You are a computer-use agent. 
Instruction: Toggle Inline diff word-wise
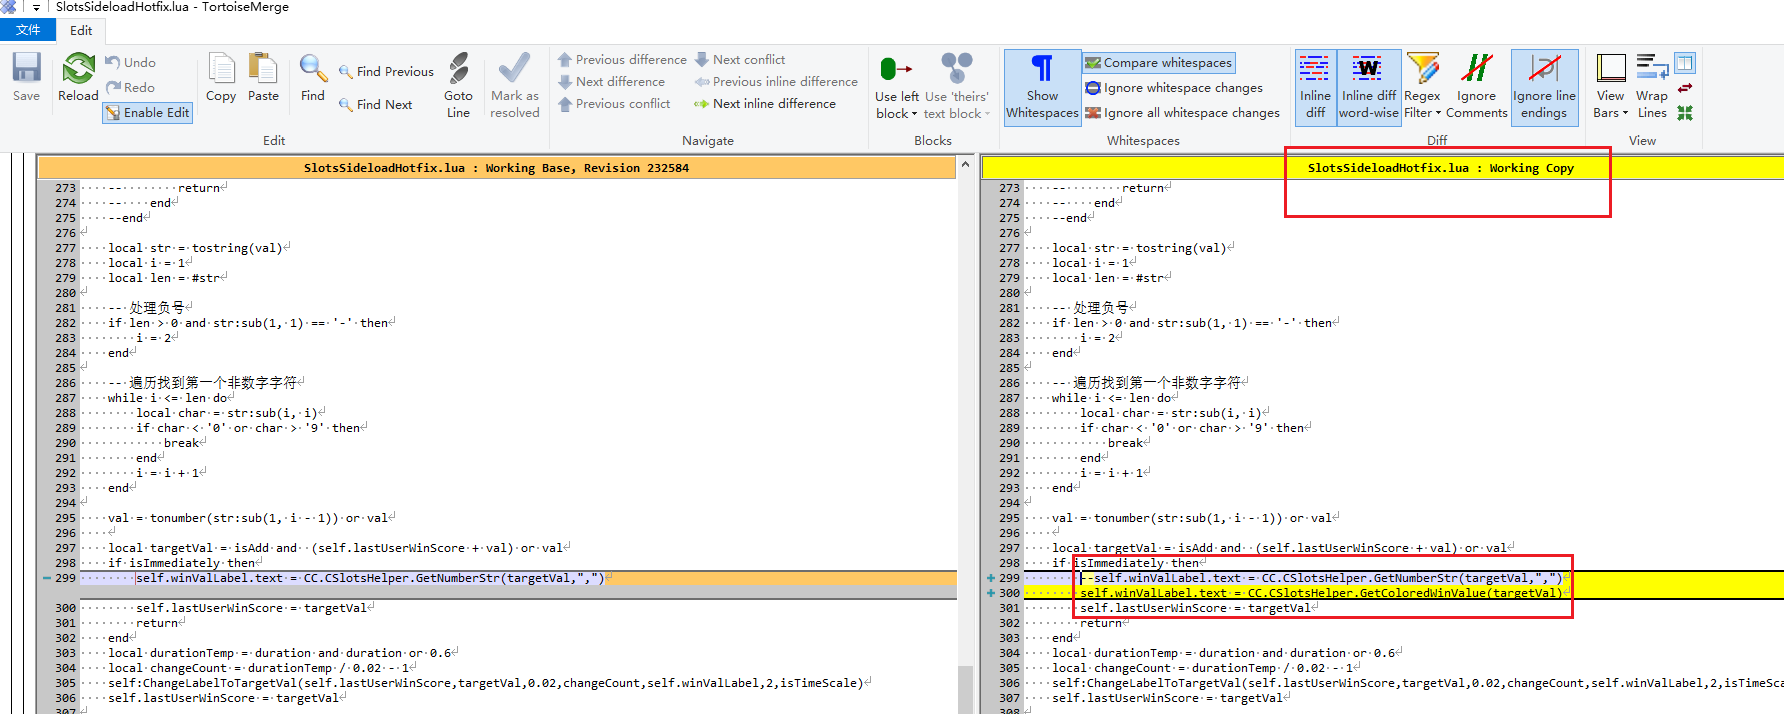(1369, 88)
